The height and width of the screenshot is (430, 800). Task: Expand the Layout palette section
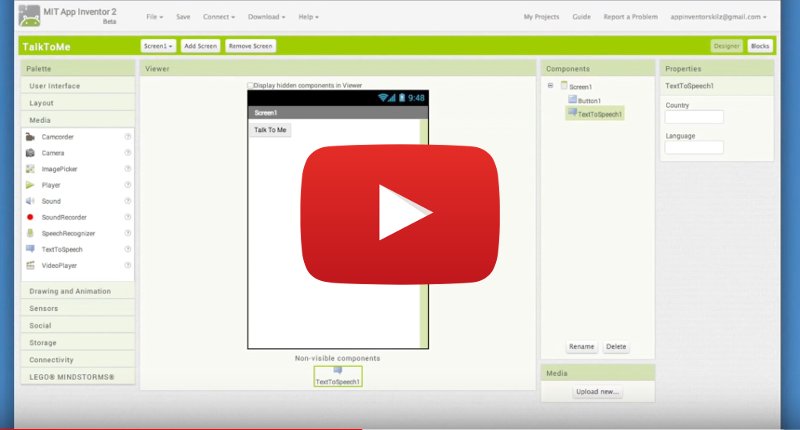[x=78, y=103]
